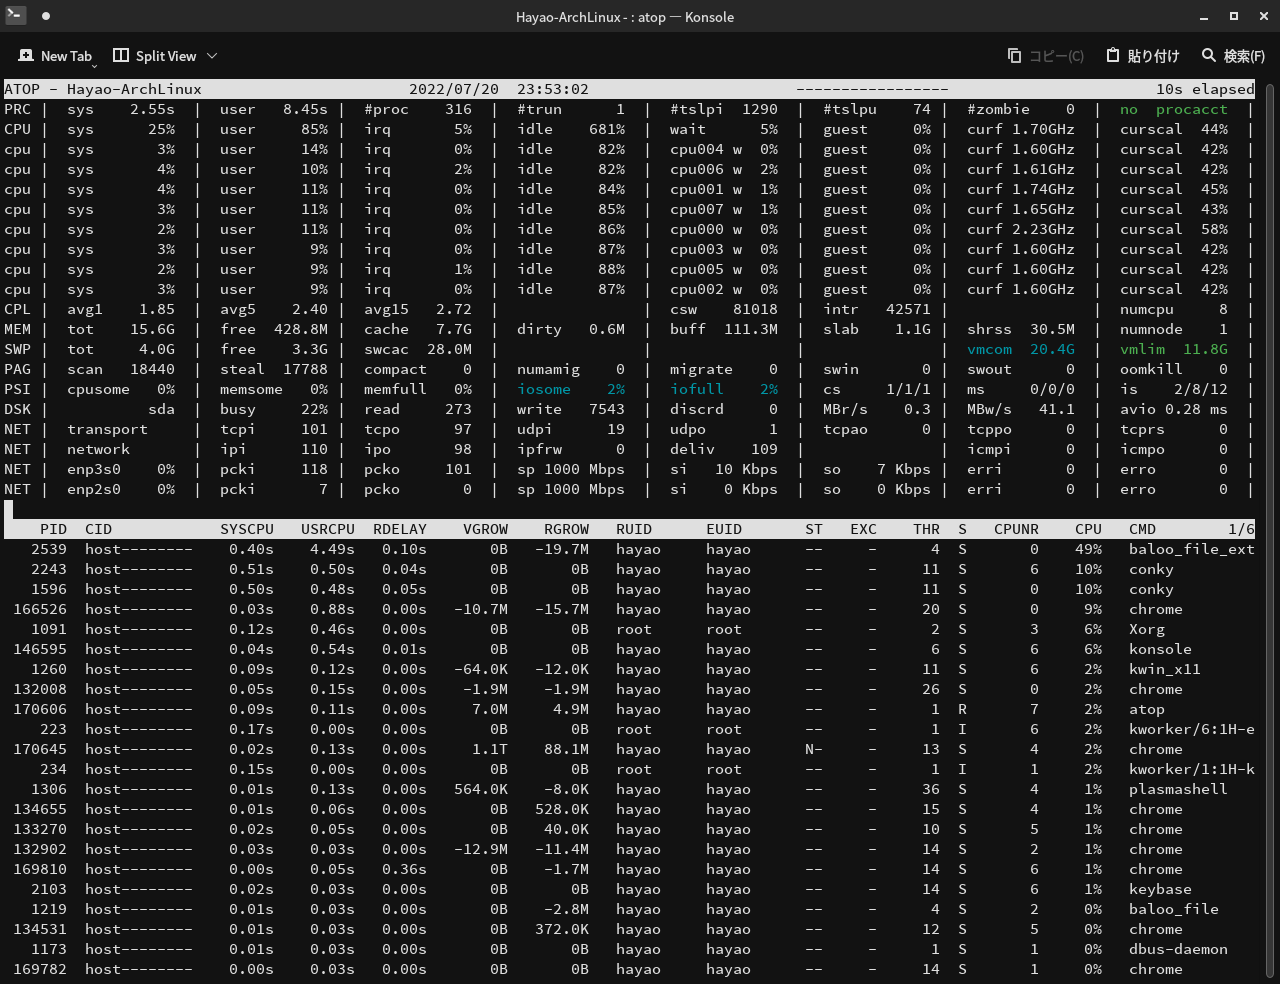The height and width of the screenshot is (984, 1280).
Task: Click the Konsole terminal icon in title bar
Action: [16, 16]
